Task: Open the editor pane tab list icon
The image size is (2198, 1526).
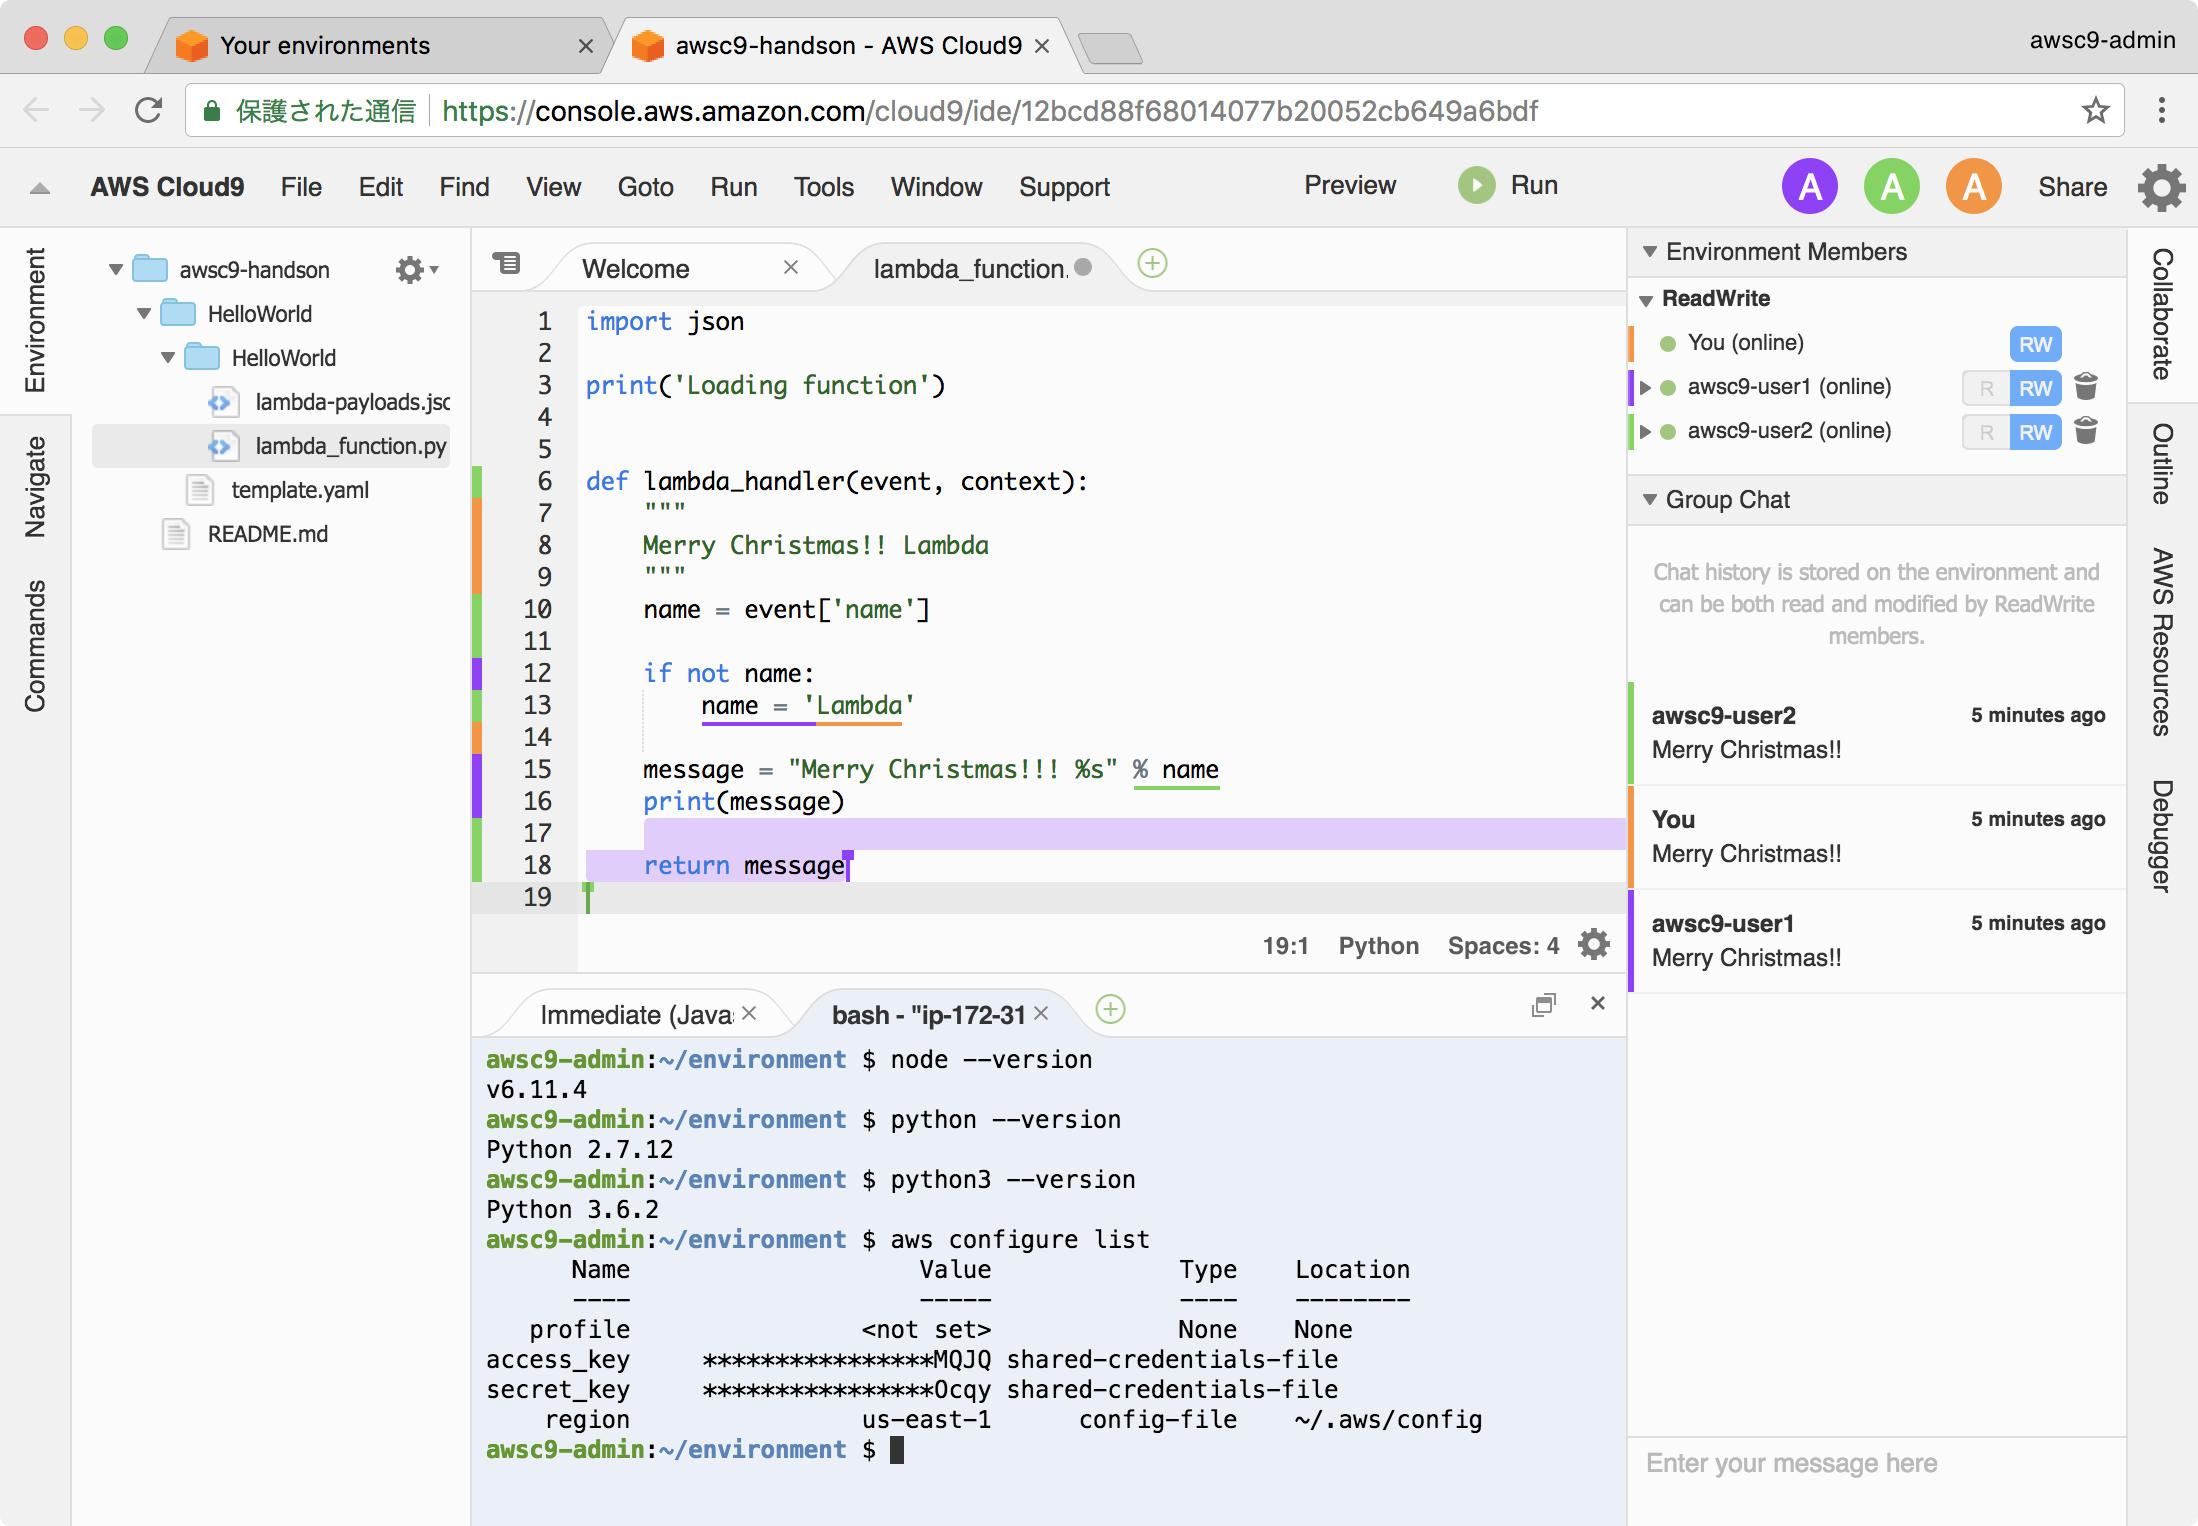Action: (x=507, y=263)
